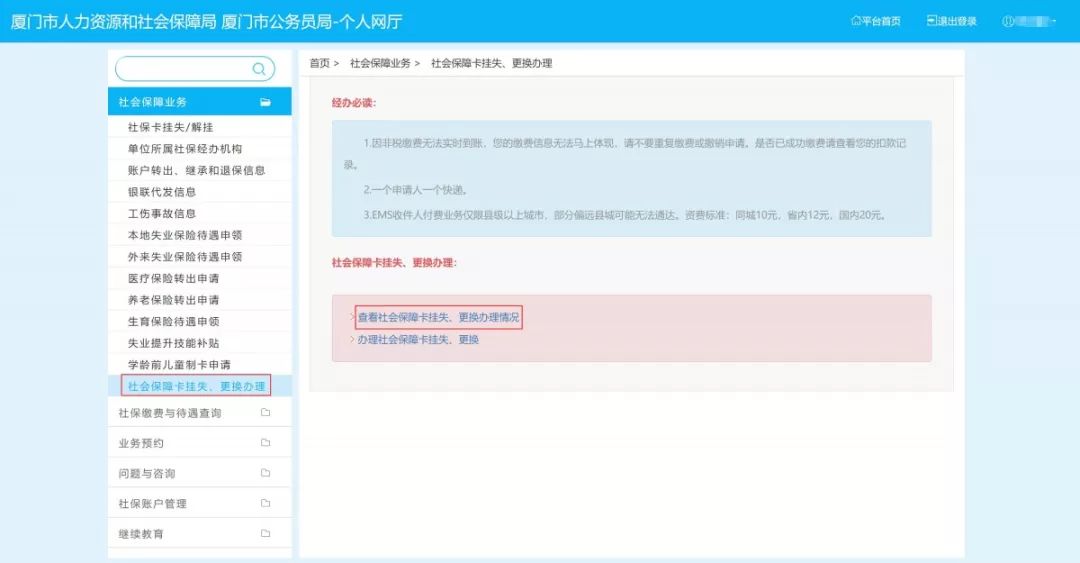The width and height of the screenshot is (1080, 563).
Task: Expand 业务预约 section
Action: pos(200,443)
